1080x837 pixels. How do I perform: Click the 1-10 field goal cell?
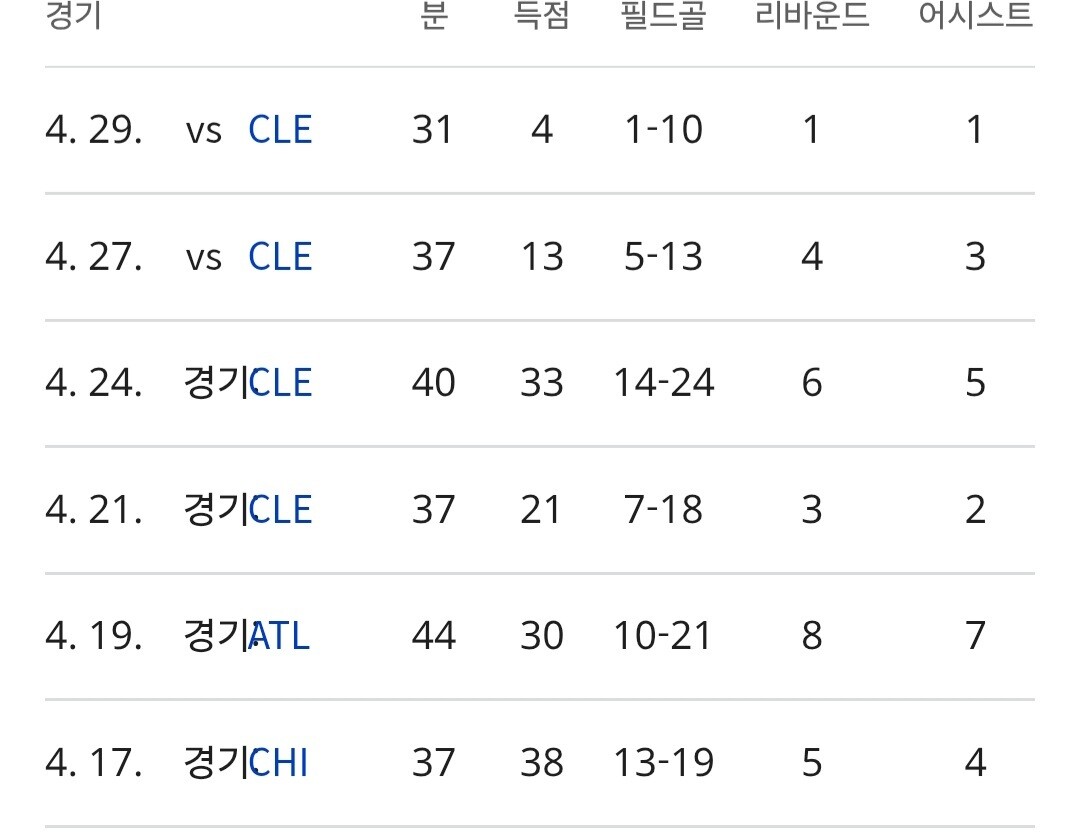pyautogui.click(x=664, y=130)
